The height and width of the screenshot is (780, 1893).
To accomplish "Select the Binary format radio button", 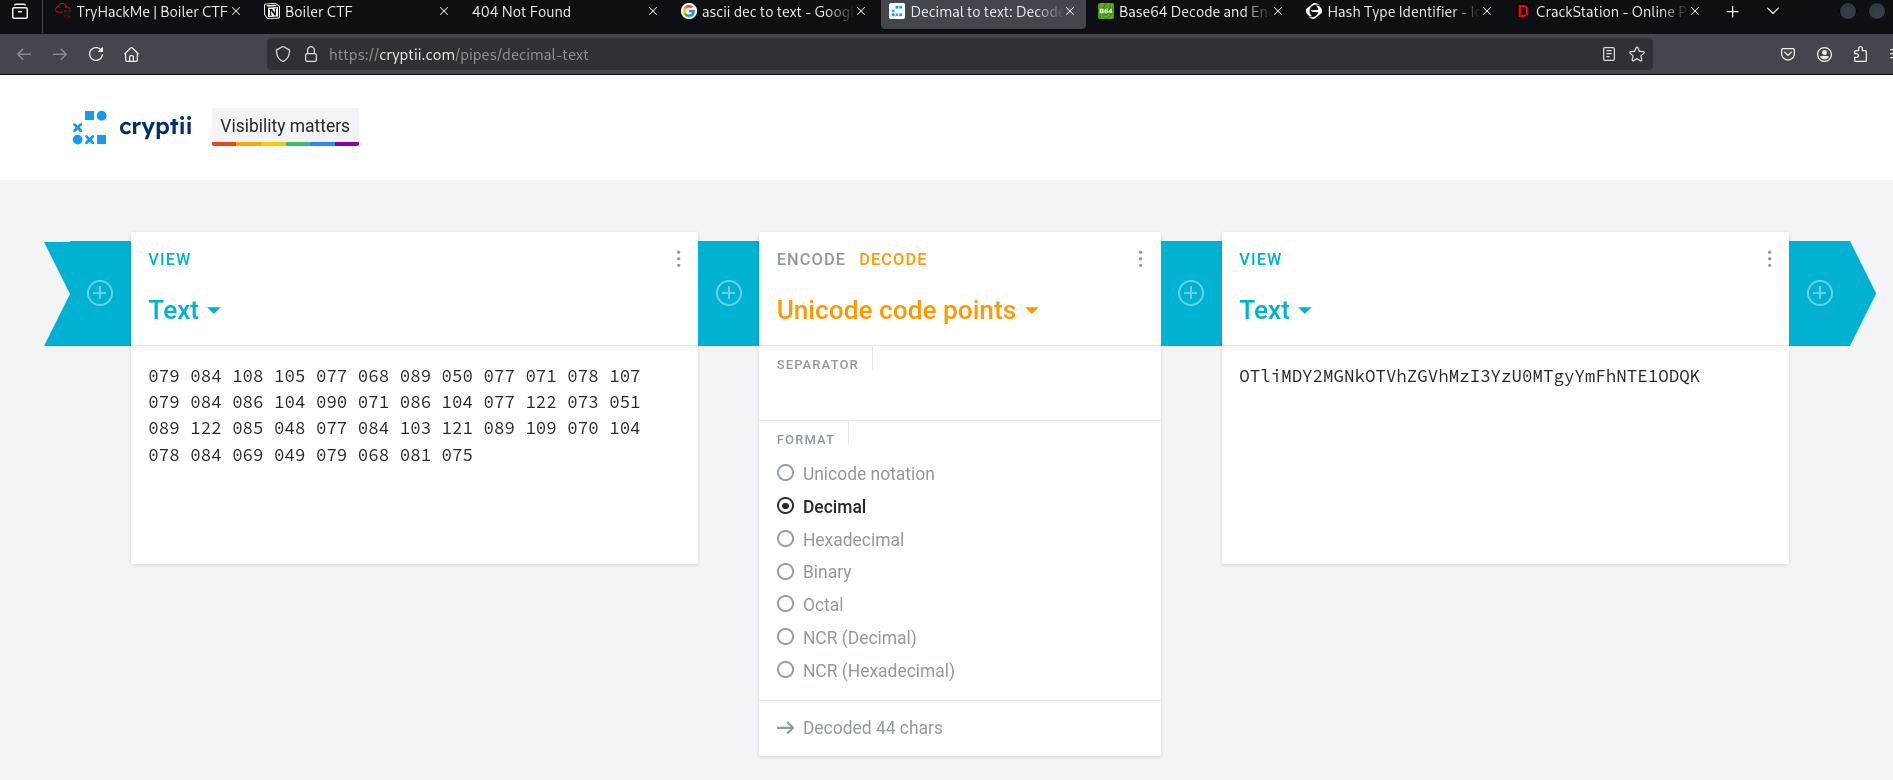I will pos(786,572).
